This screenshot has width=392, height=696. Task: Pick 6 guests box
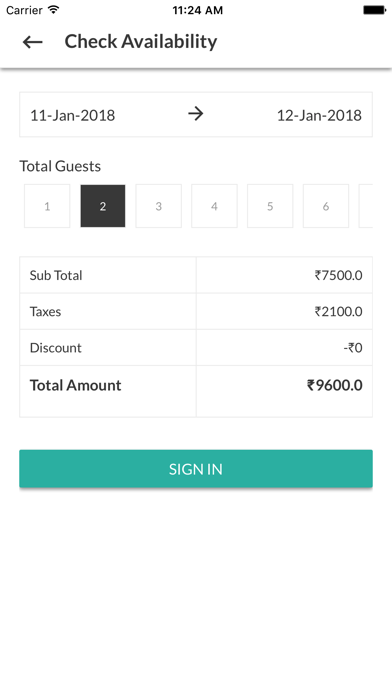click(x=326, y=206)
